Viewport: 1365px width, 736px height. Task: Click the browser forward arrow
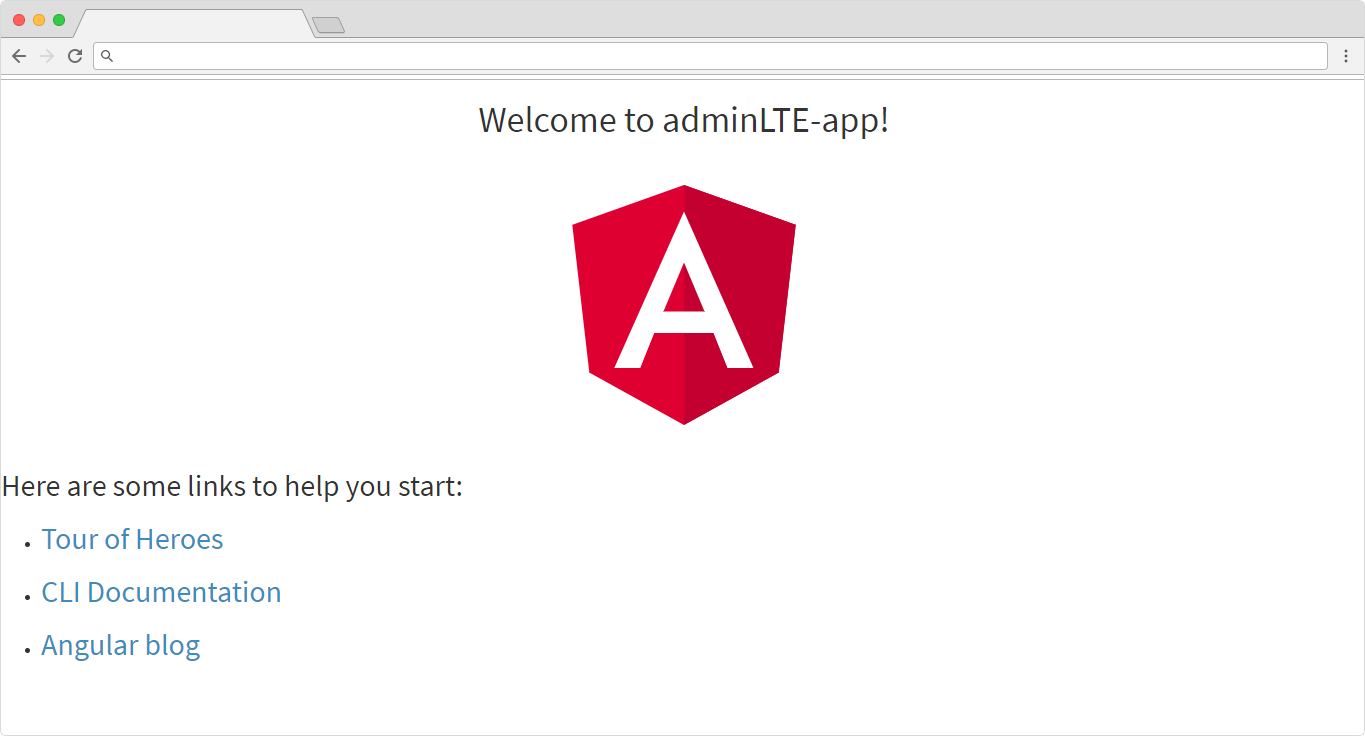pyautogui.click(x=46, y=56)
